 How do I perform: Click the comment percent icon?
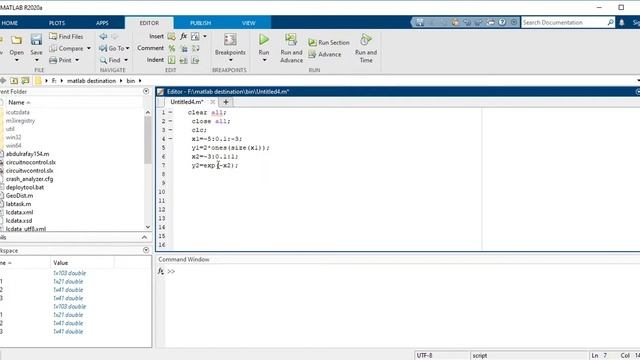click(171, 48)
